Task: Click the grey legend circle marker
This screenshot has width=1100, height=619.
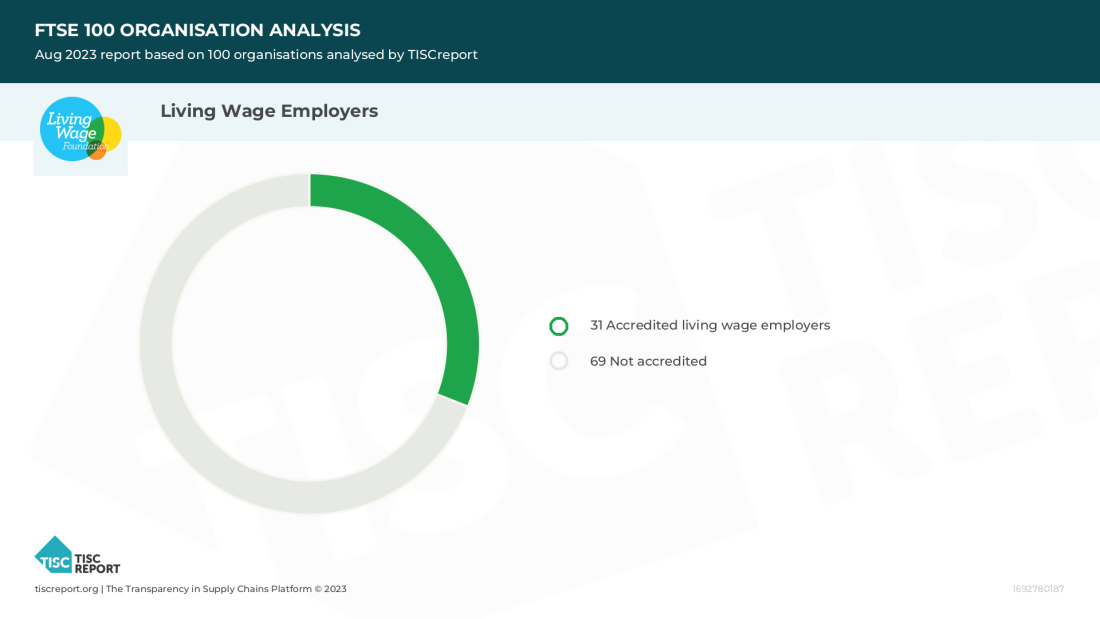Action: coord(558,361)
